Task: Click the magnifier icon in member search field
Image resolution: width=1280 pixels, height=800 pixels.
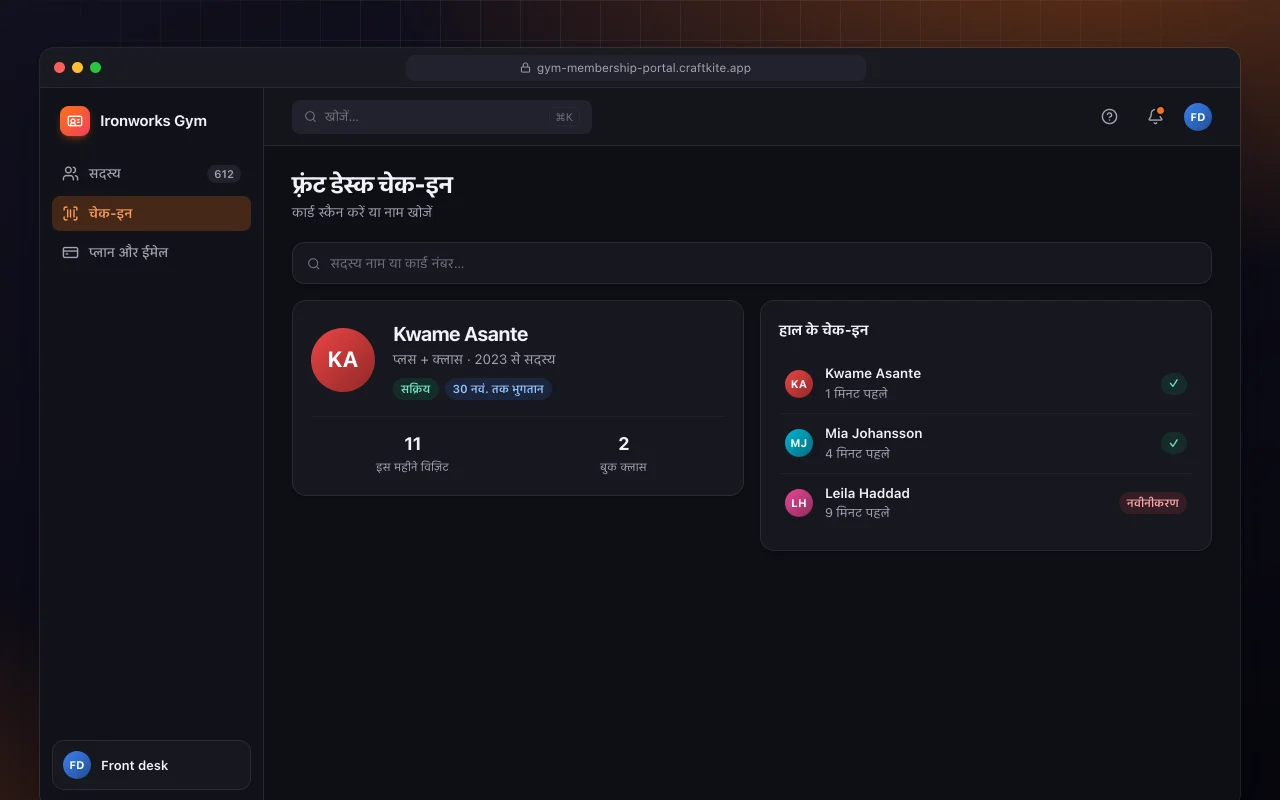Action: click(314, 264)
